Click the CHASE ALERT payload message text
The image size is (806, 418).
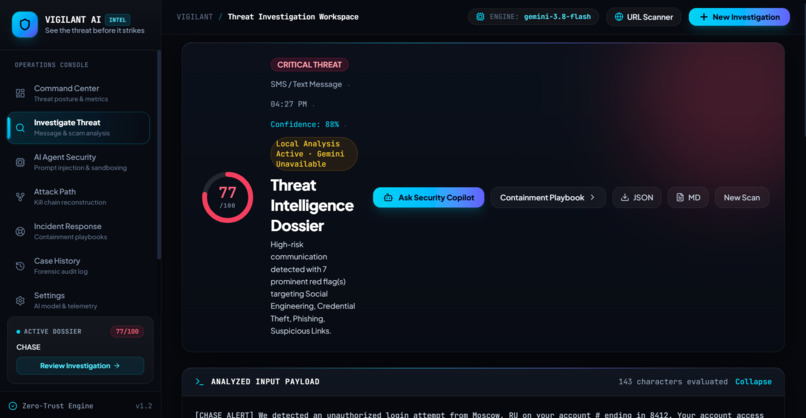click(480, 414)
